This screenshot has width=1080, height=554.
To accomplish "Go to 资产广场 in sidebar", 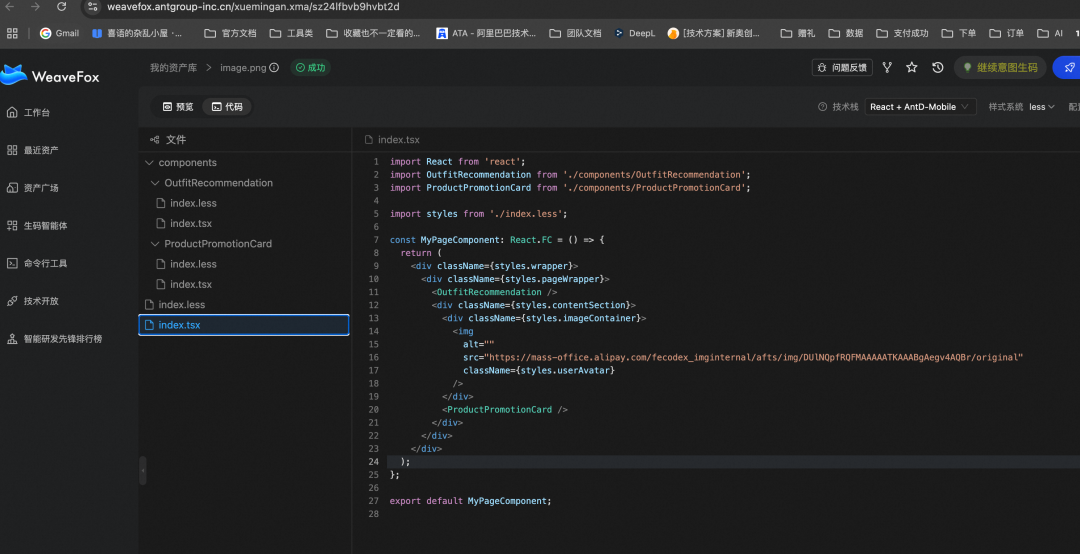I will click(x=41, y=188).
